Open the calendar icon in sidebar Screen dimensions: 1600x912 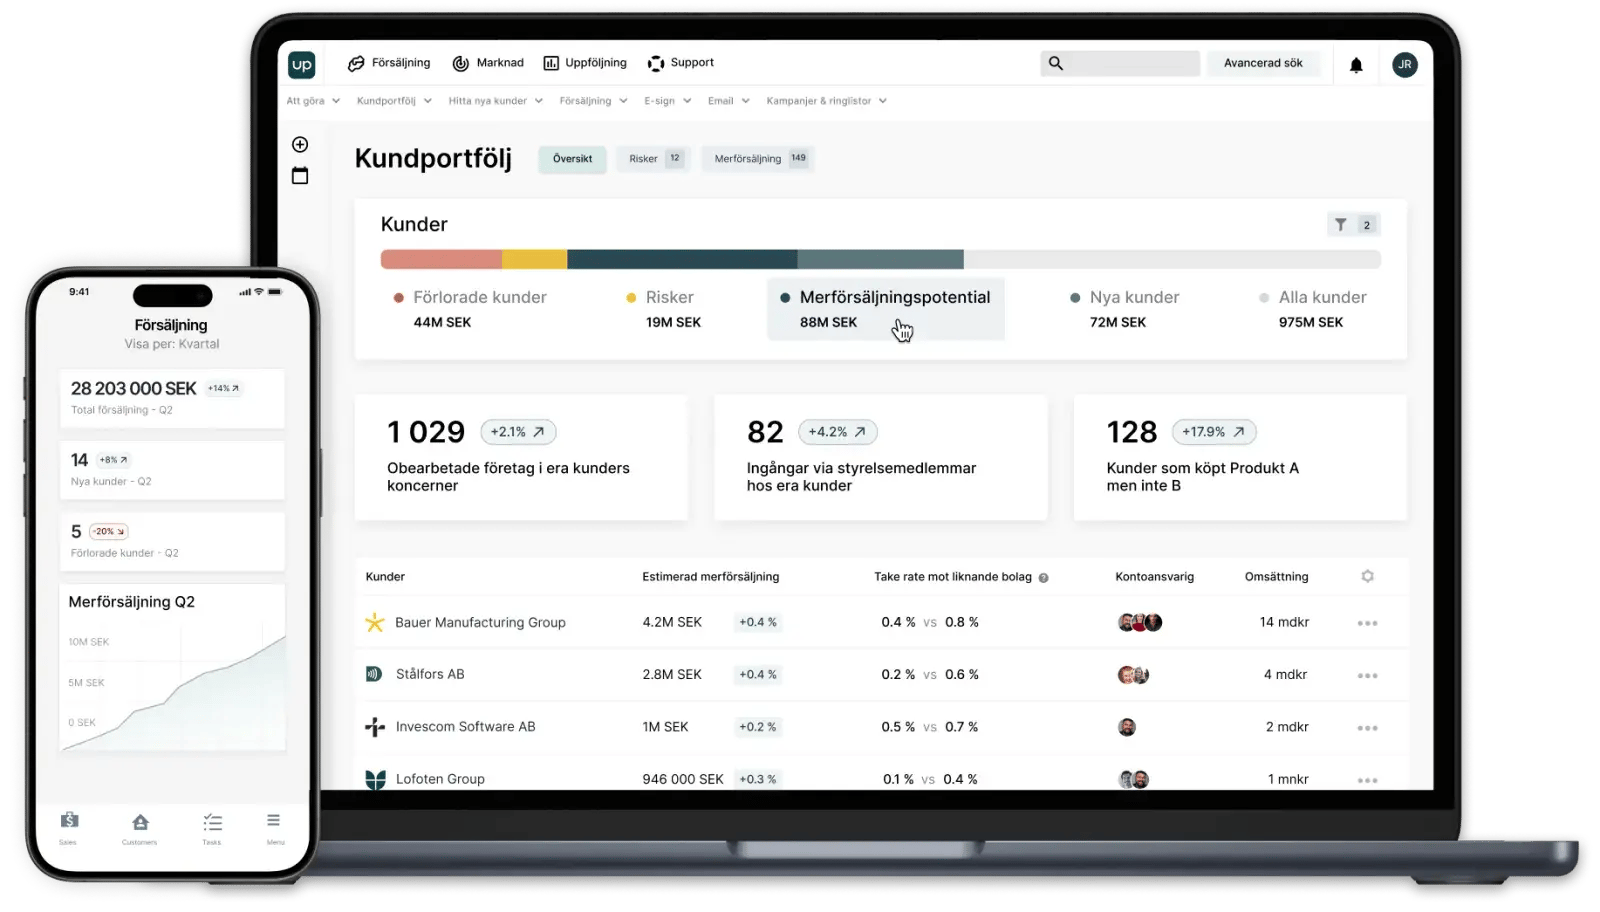tap(300, 176)
